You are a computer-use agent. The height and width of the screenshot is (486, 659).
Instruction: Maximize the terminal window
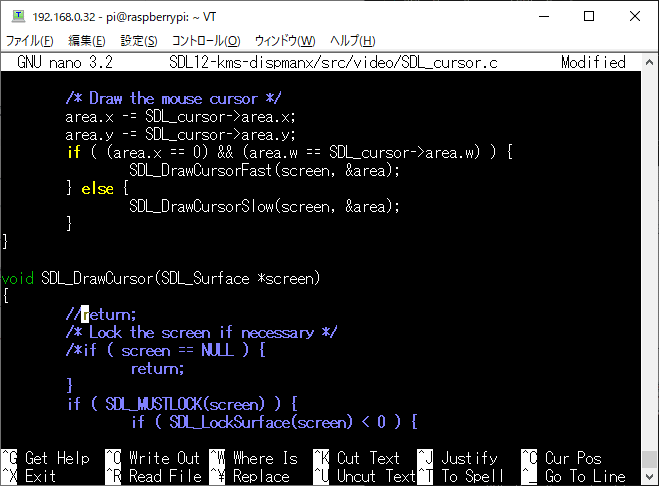click(589, 16)
